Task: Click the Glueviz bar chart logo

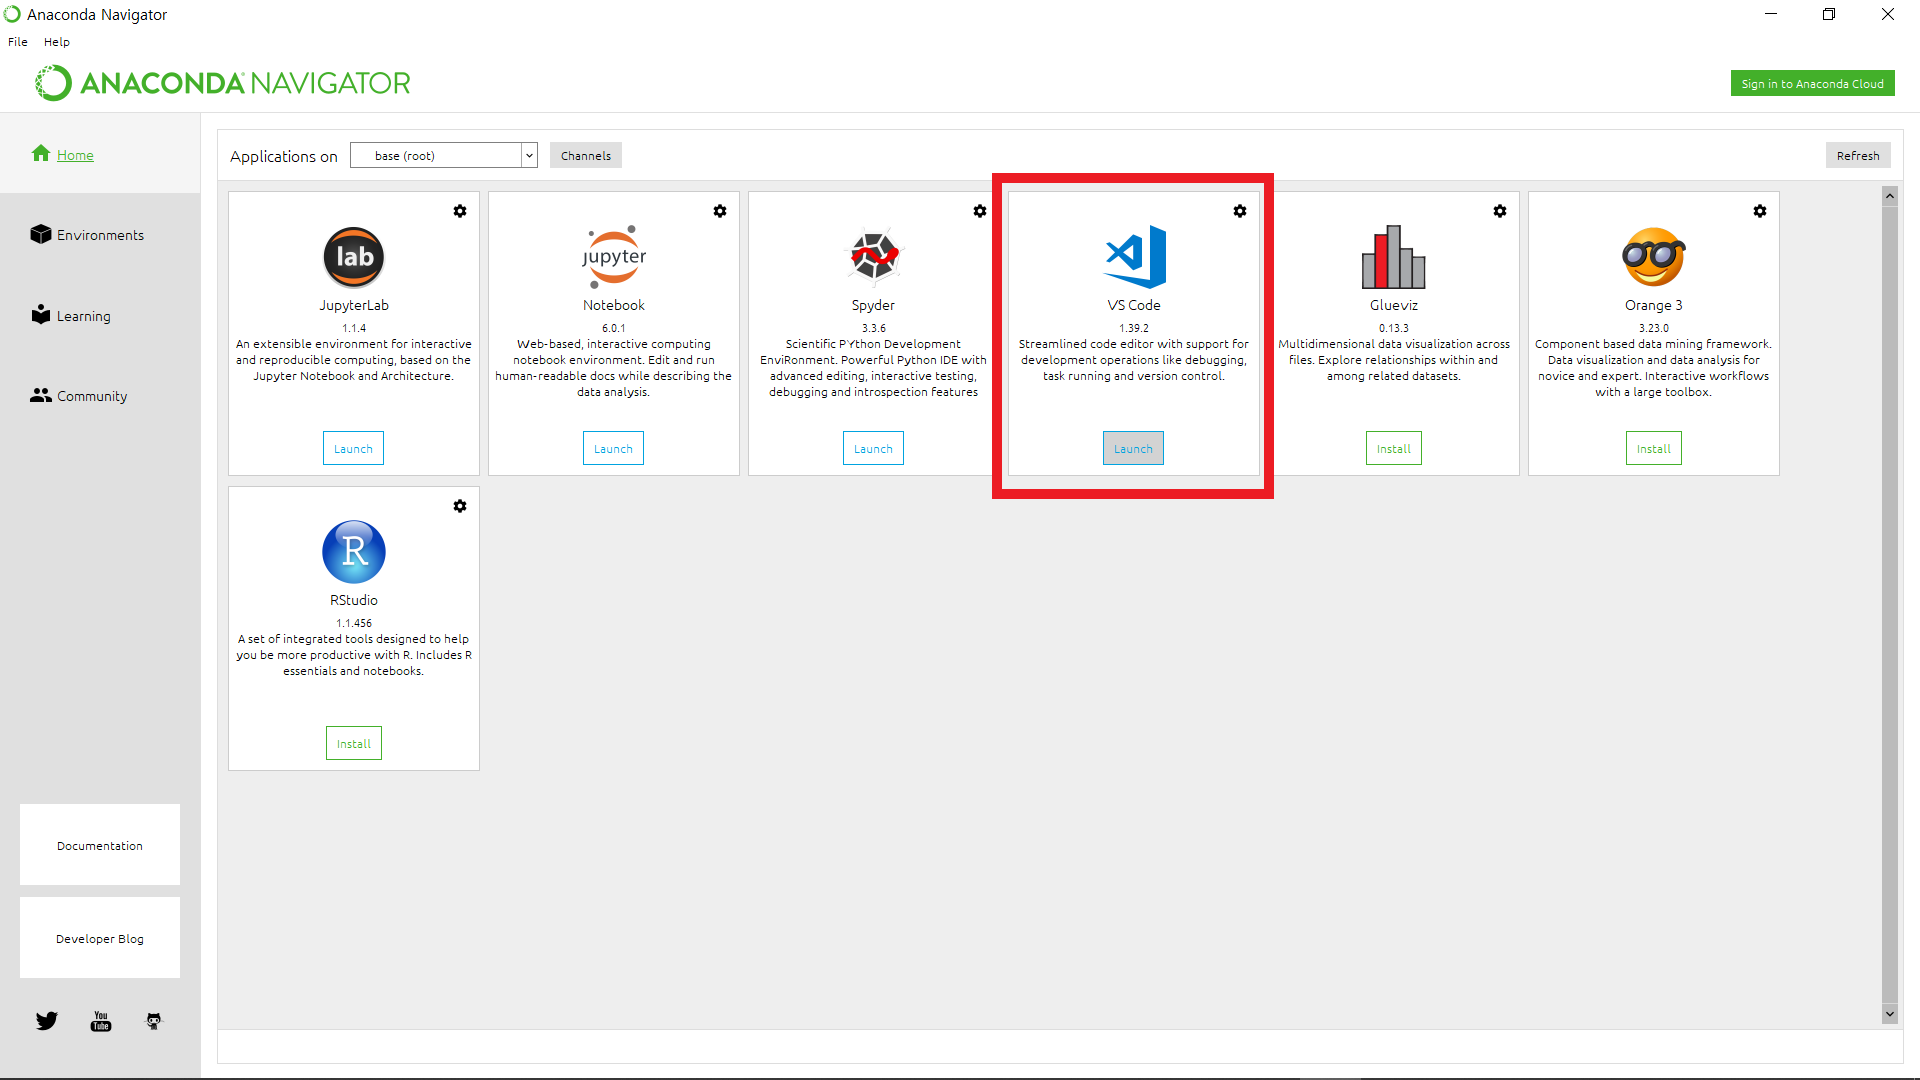Action: click(1393, 257)
